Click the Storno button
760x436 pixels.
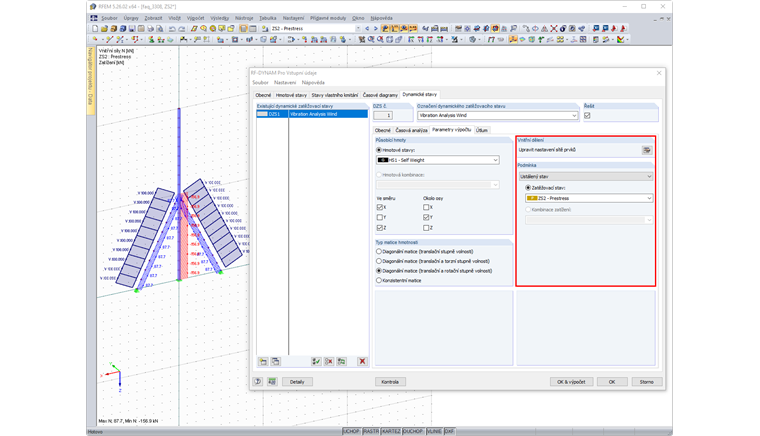tap(647, 382)
